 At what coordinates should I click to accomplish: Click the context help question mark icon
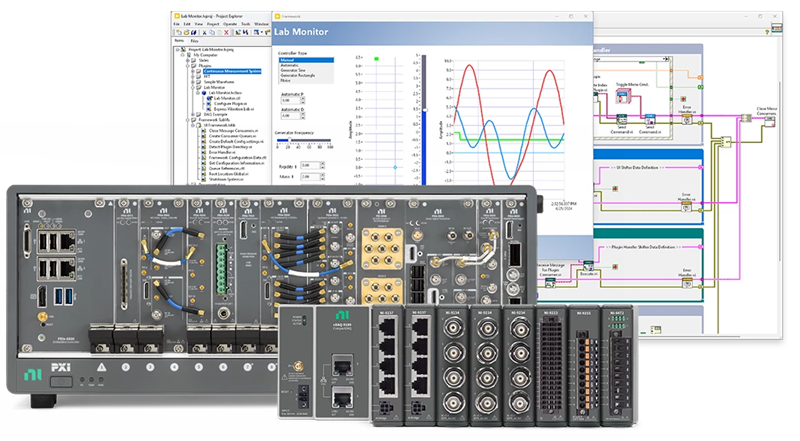click(767, 32)
